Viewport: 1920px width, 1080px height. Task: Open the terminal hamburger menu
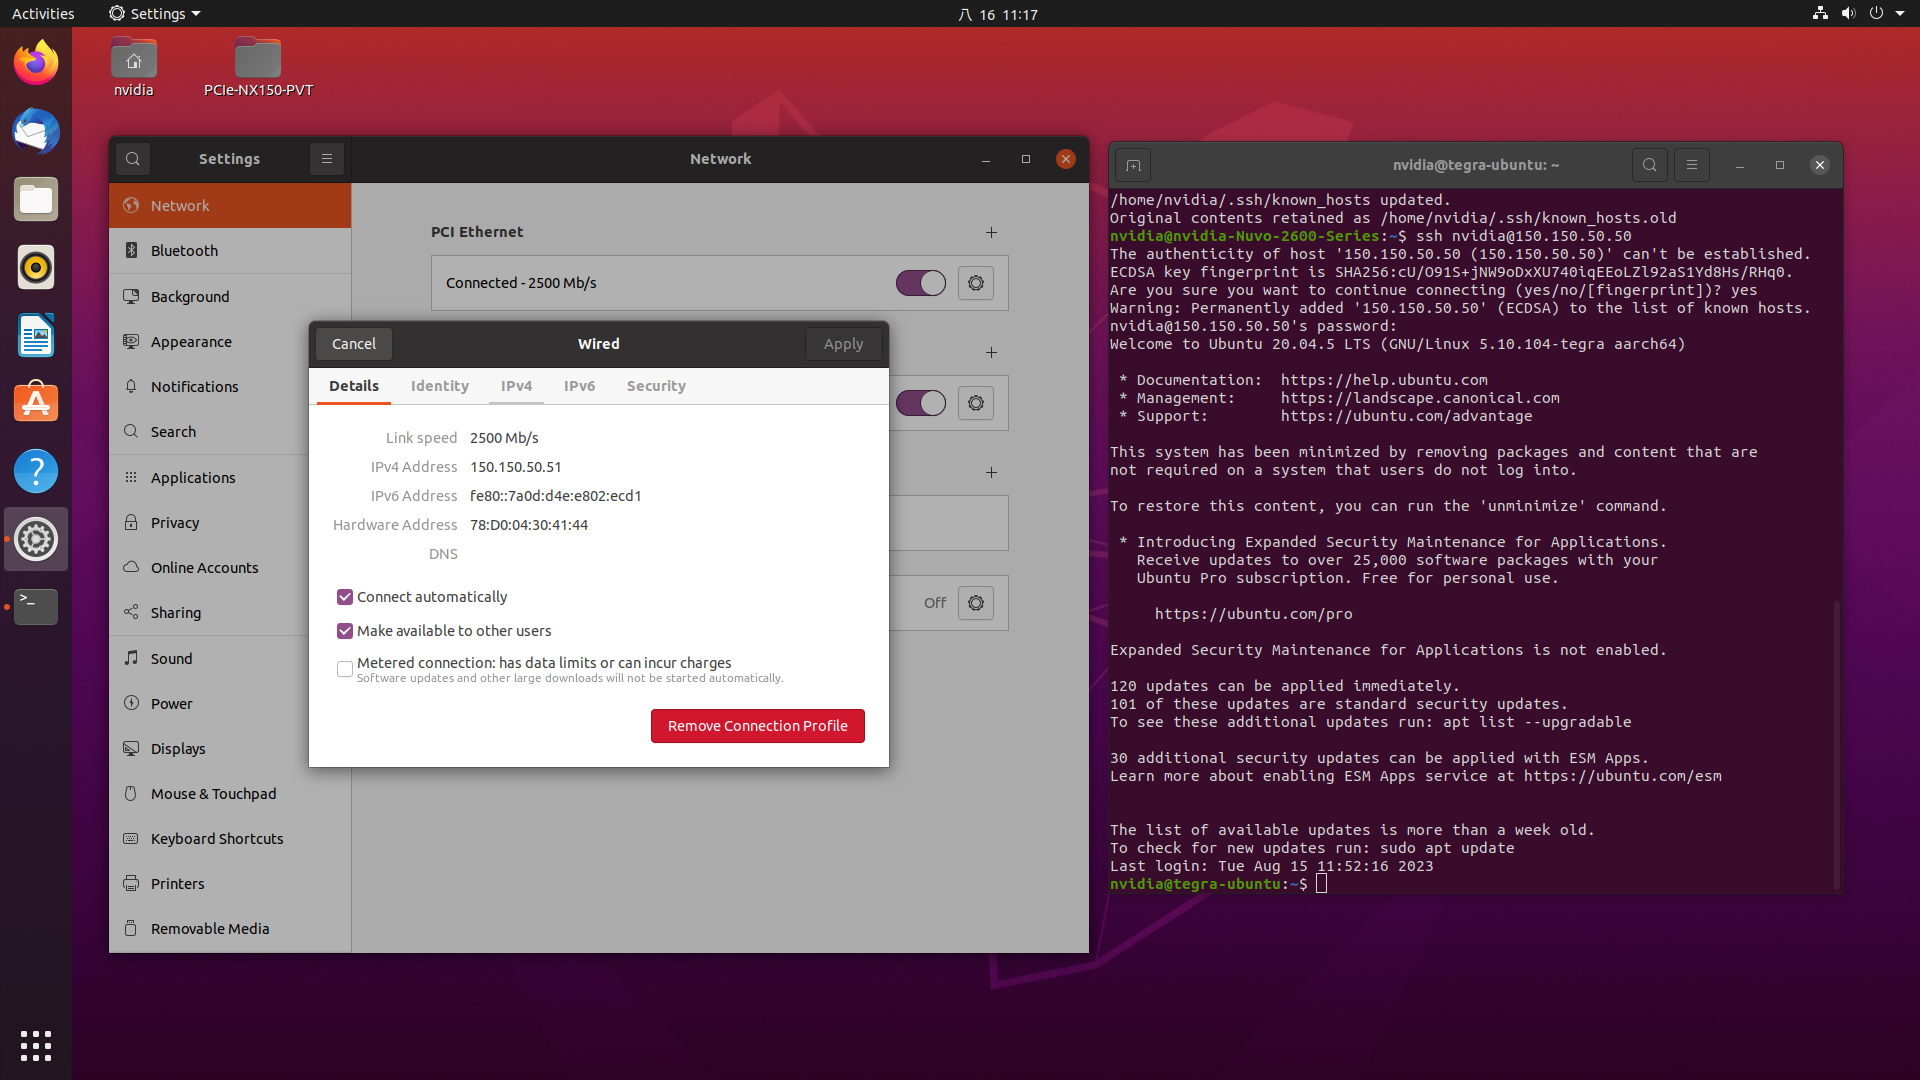(x=1691, y=165)
